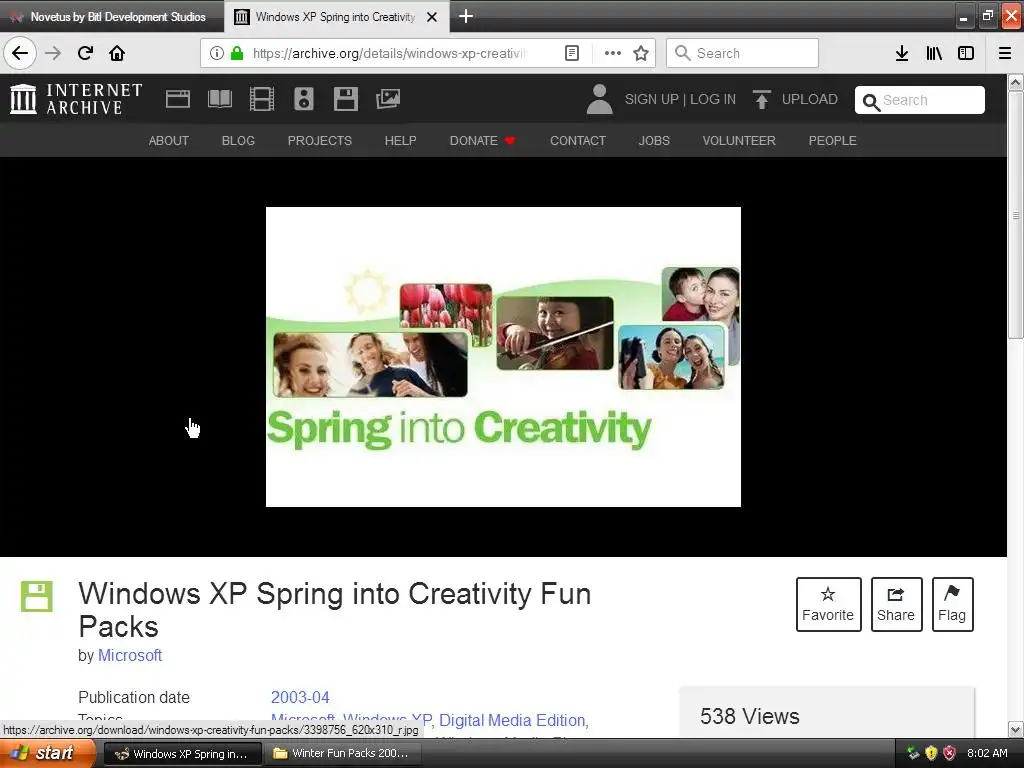Click the red security shield tray icon
This screenshot has width=1024, height=768.
coord(950,753)
